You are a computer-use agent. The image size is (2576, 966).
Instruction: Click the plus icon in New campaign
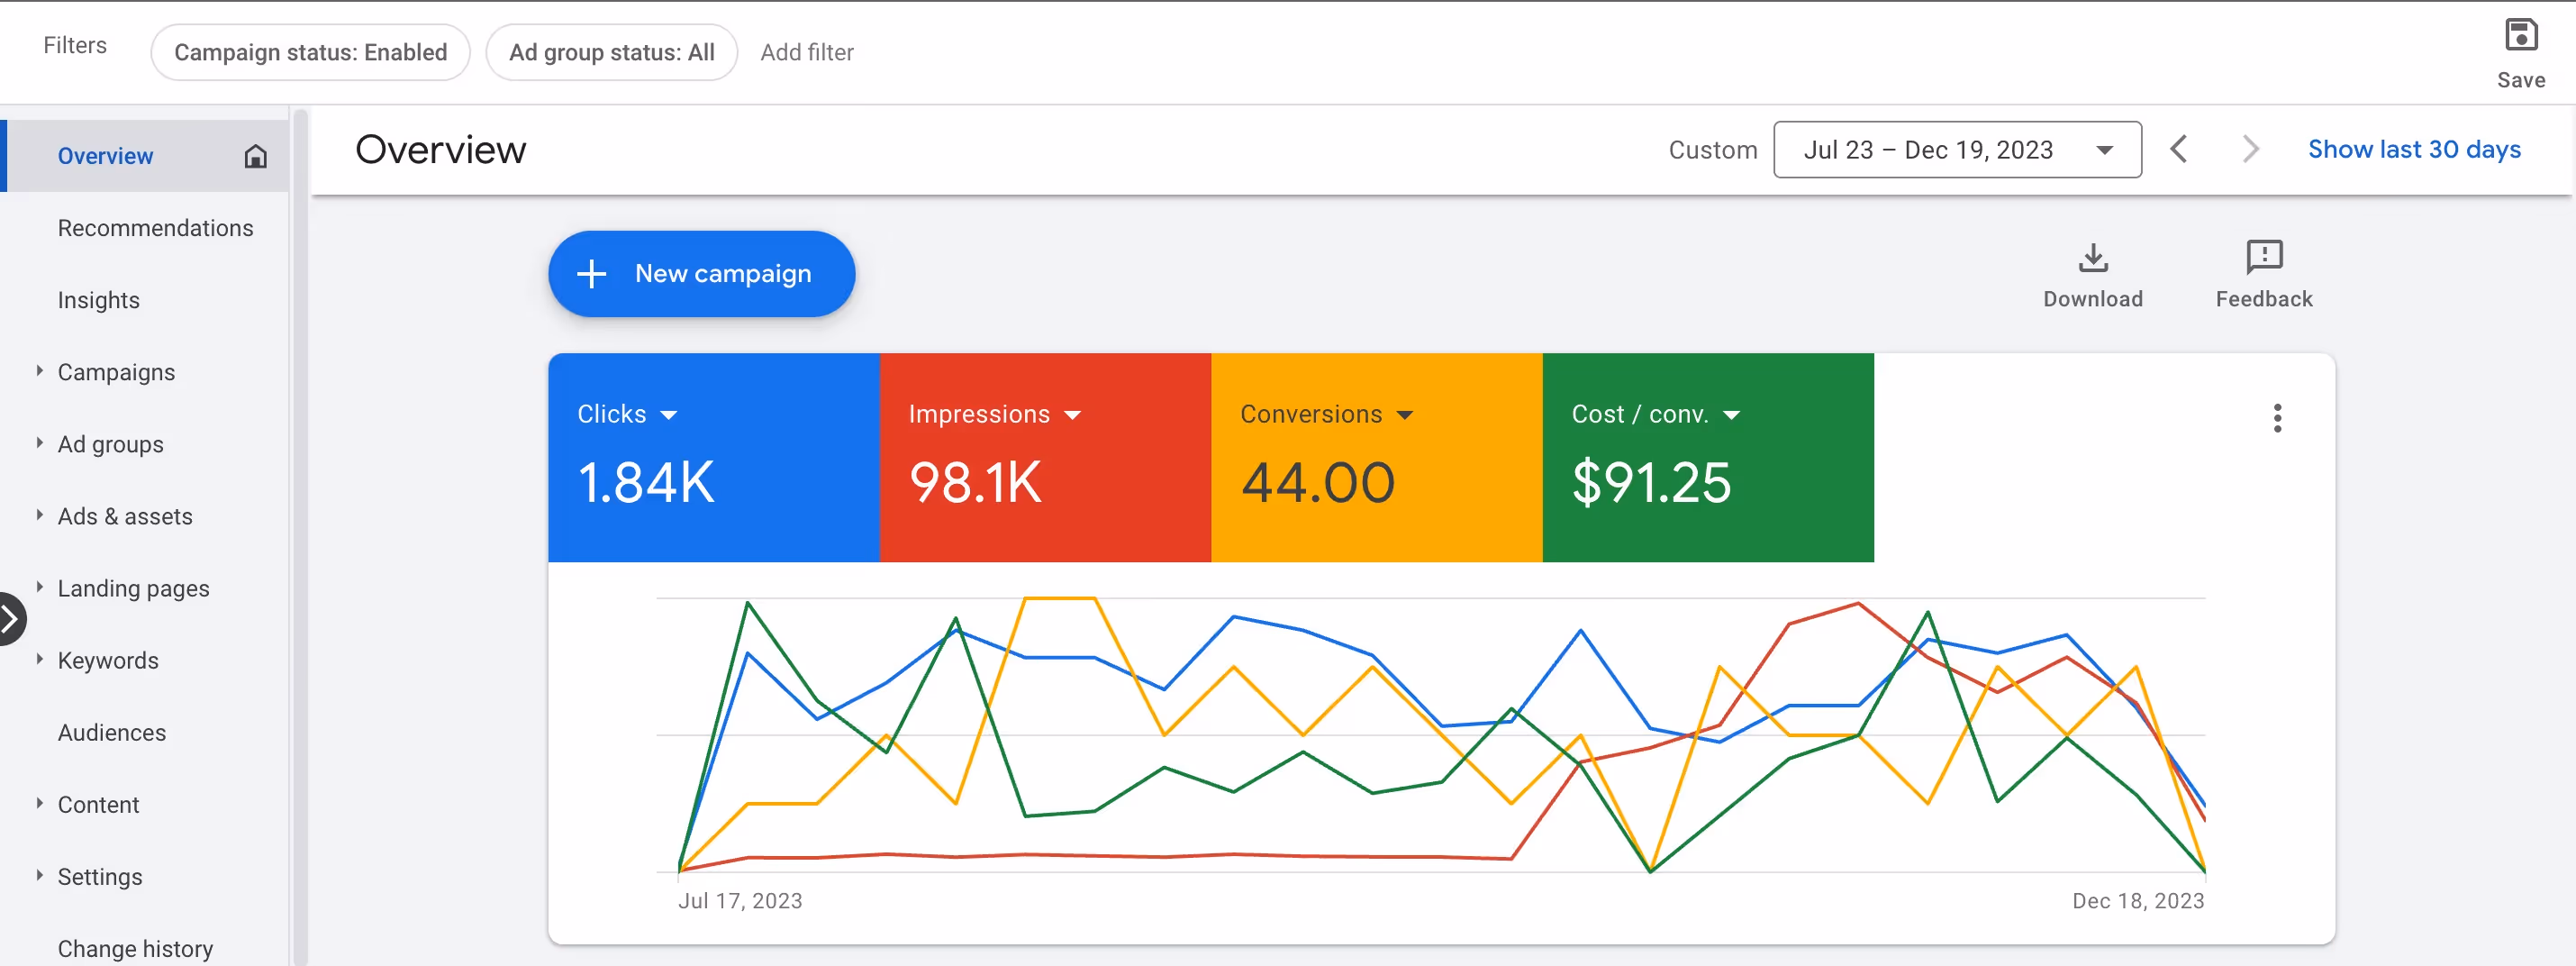[x=592, y=274]
